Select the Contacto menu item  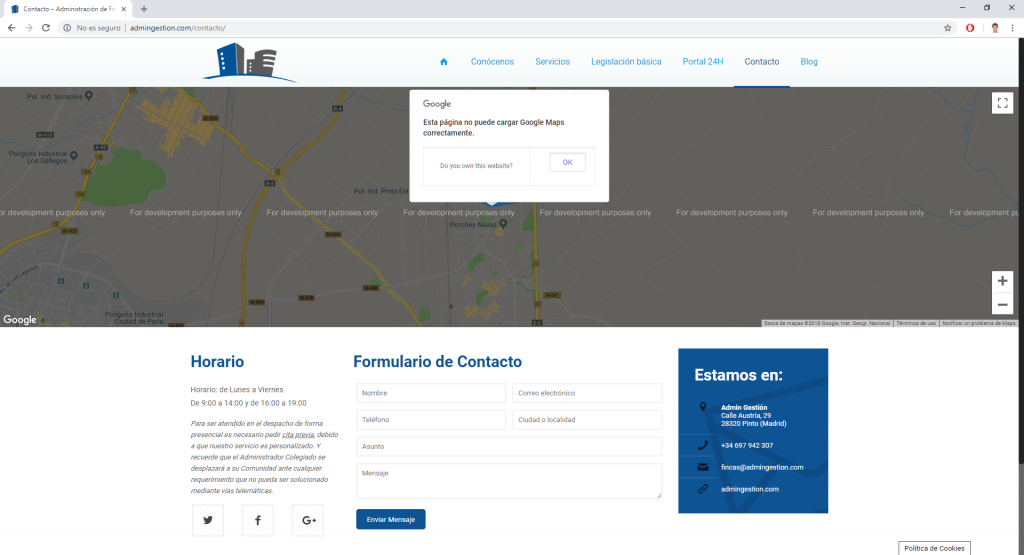pyautogui.click(x=761, y=62)
